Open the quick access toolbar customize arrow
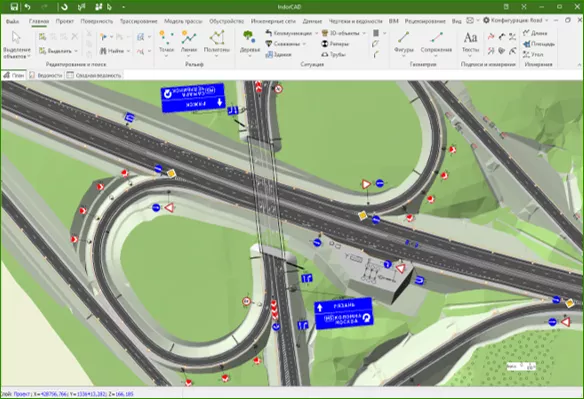The height and width of the screenshot is (399, 584). (x=123, y=7)
